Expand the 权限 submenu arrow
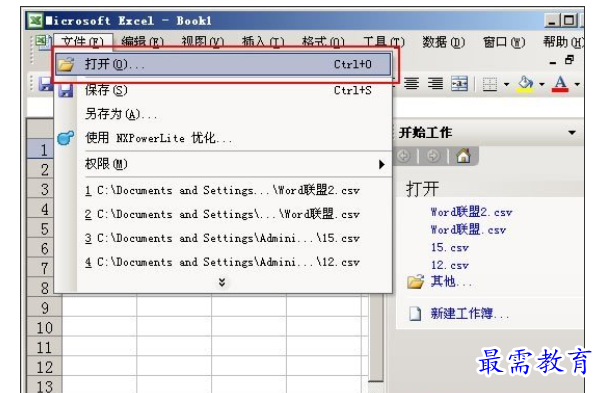Screen dimensions: 600x393 pyautogui.click(x=381, y=165)
